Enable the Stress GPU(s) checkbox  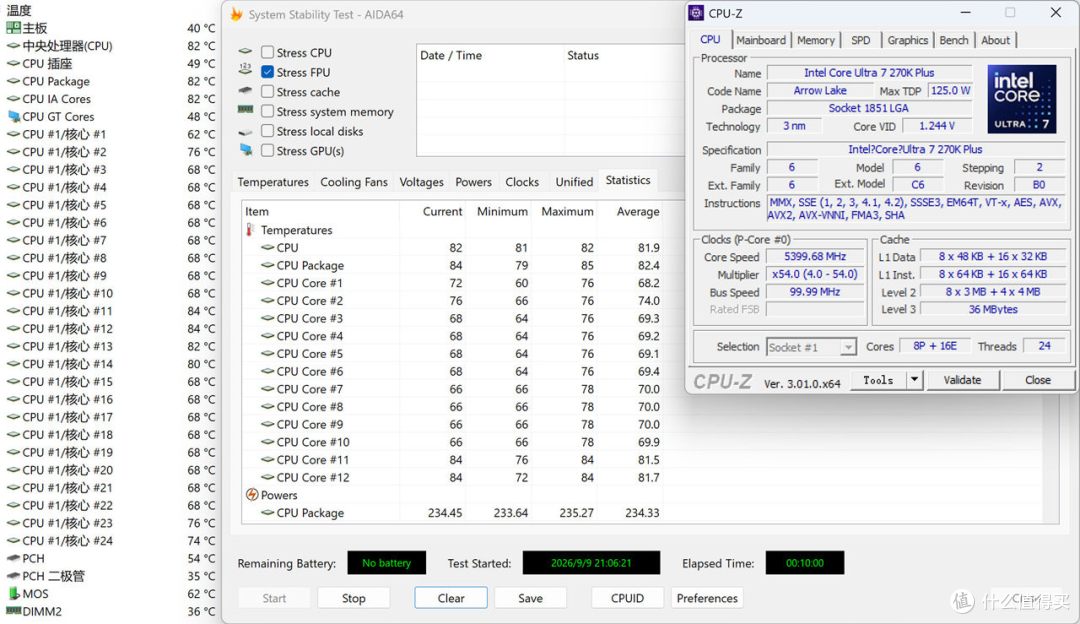click(x=267, y=150)
